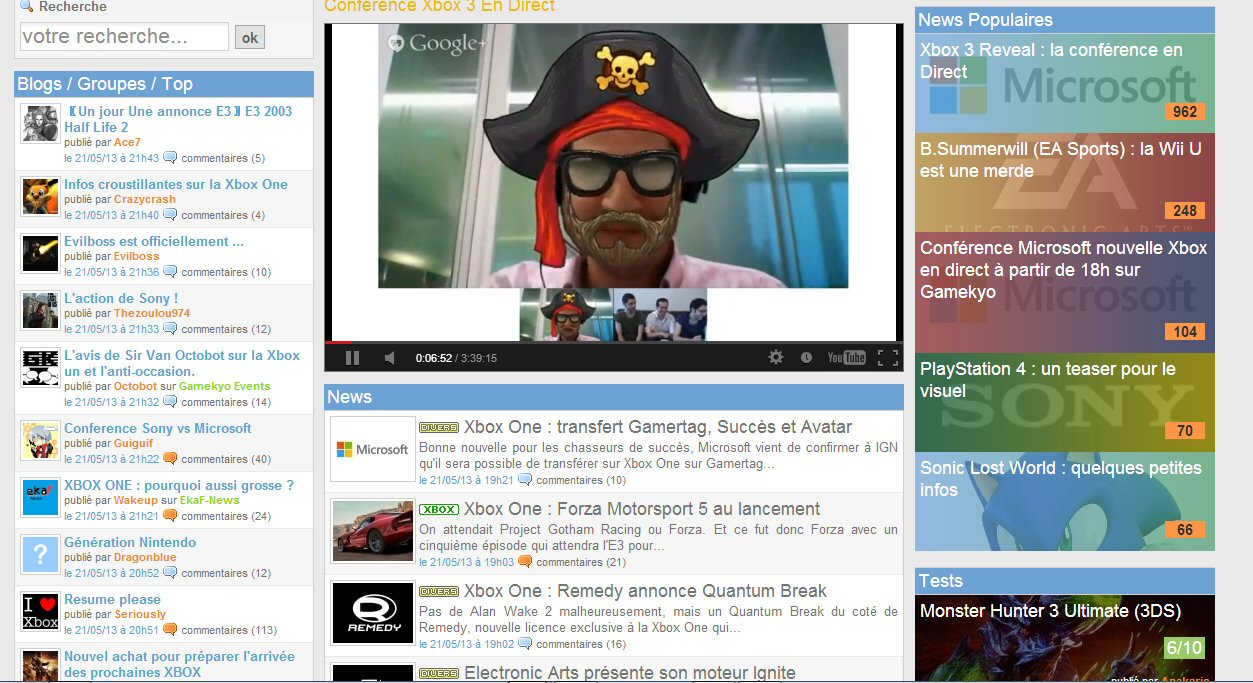Viewport: 1253px width, 683px height.
Task: Open 'Xbox One : Remedy annonce Quantum Break'
Action: [x=646, y=591]
